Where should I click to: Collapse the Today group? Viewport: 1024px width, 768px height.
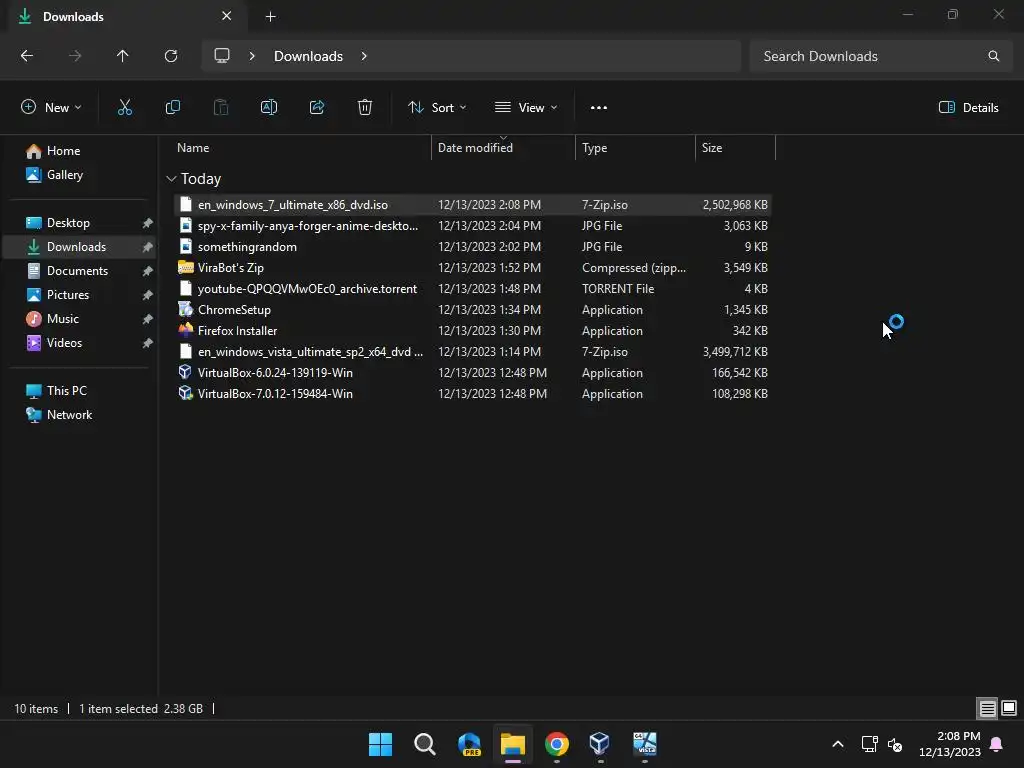pyautogui.click(x=171, y=179)
